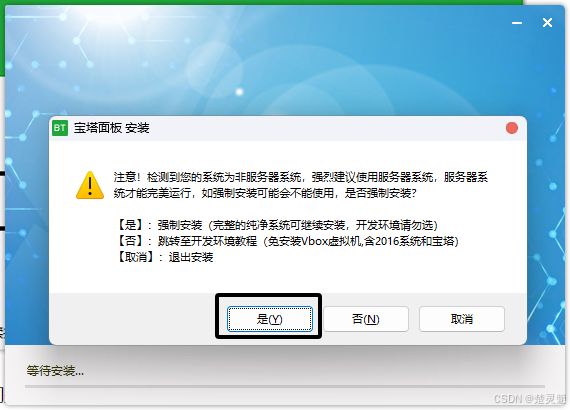Click the 注意 warning message paragraph

(x=300, y=185)
